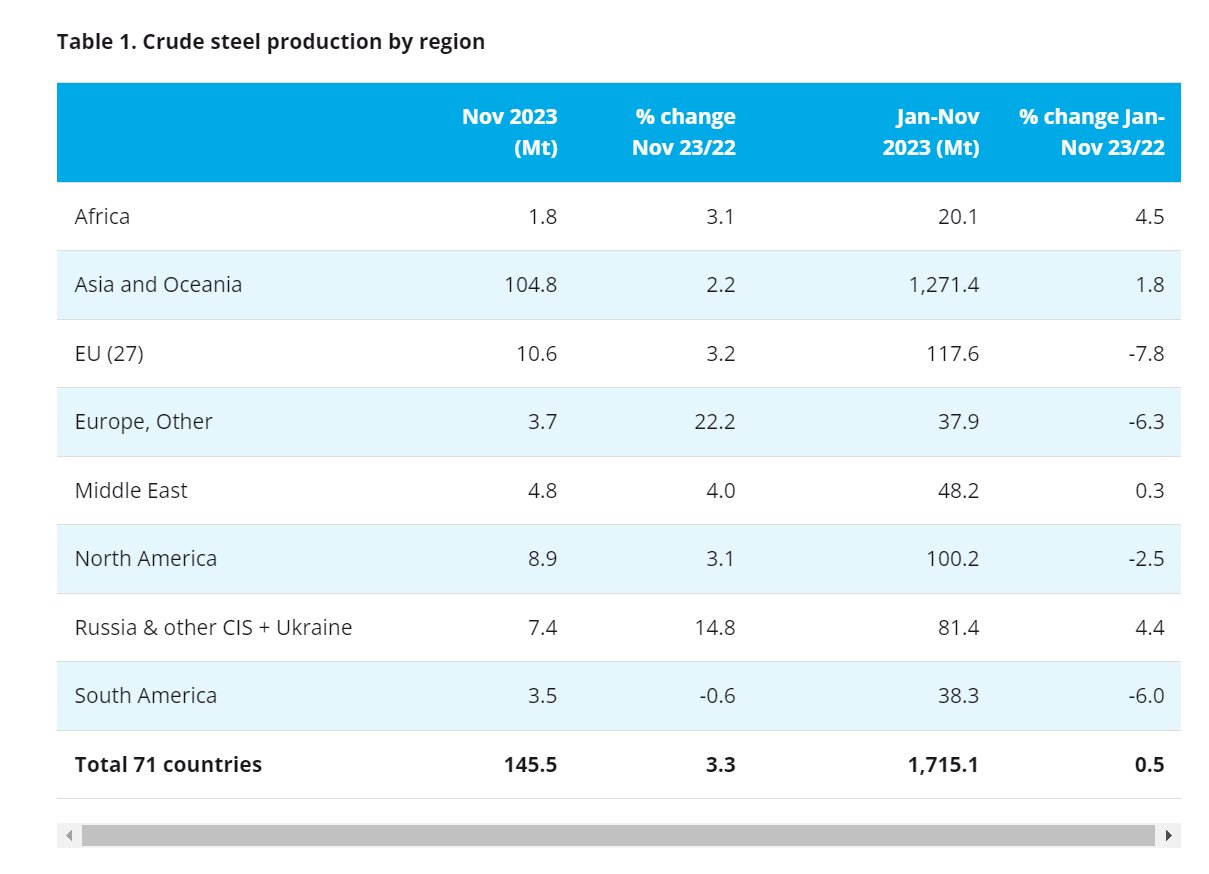Select the EU (27) row label
Screen dimensions: 1209x874
(109, 354)
